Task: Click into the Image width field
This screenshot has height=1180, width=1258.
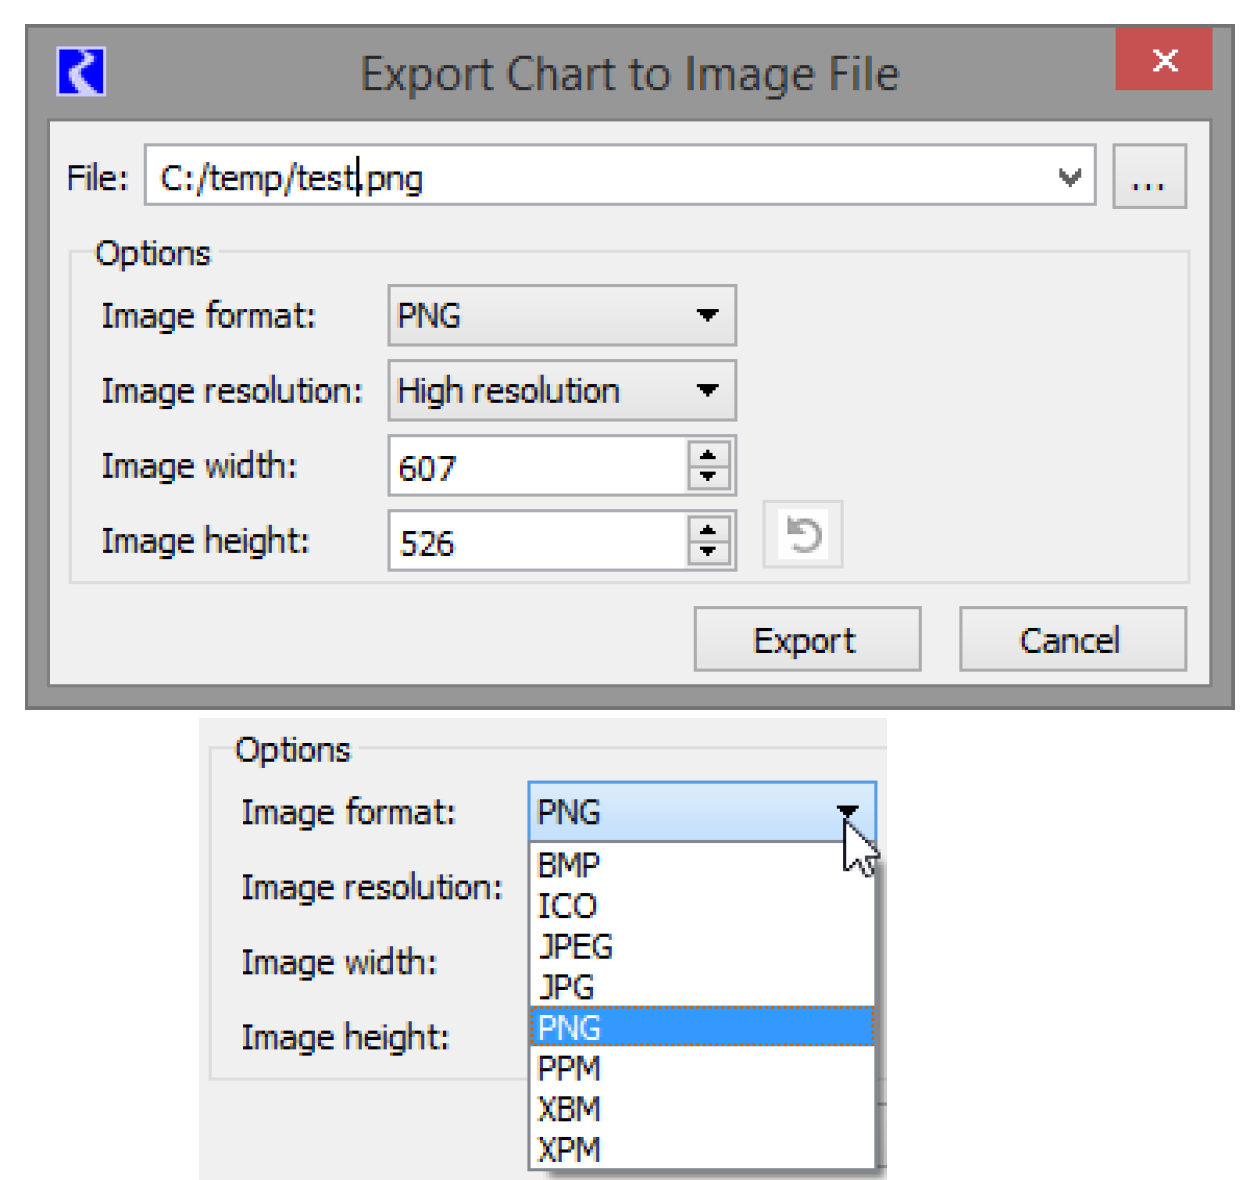Action: click(x=537, y=467)
